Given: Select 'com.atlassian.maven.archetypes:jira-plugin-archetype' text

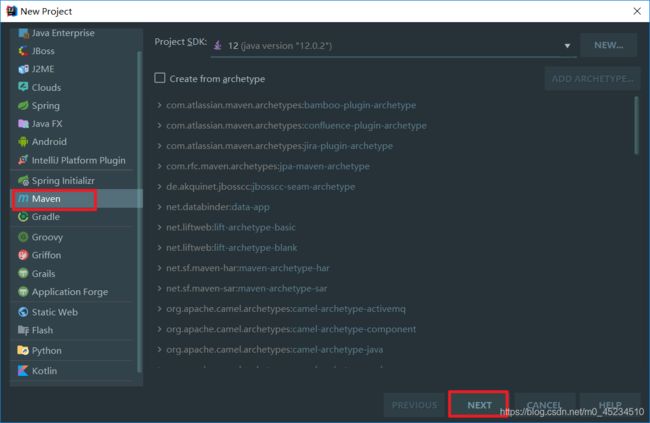Looking at the screenshot, I should click(279, 146).
